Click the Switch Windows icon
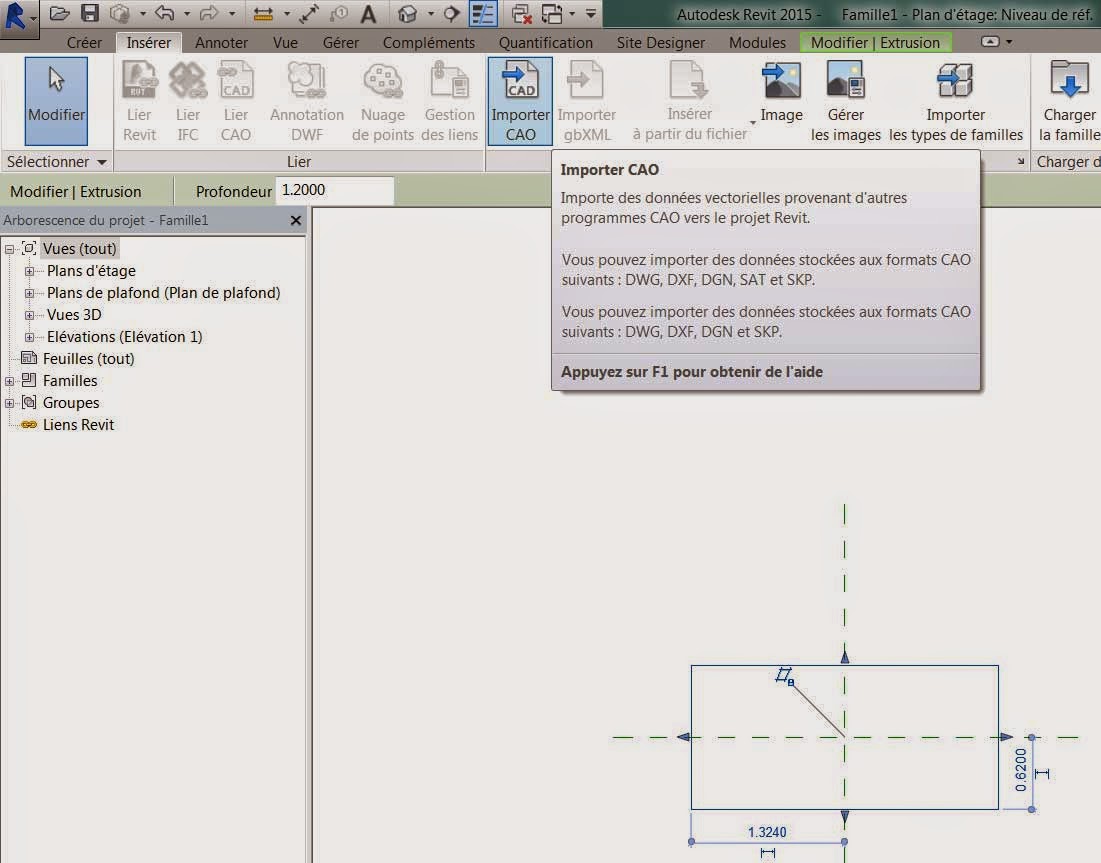The image size is (1101, 863). (x=553, y=13)
